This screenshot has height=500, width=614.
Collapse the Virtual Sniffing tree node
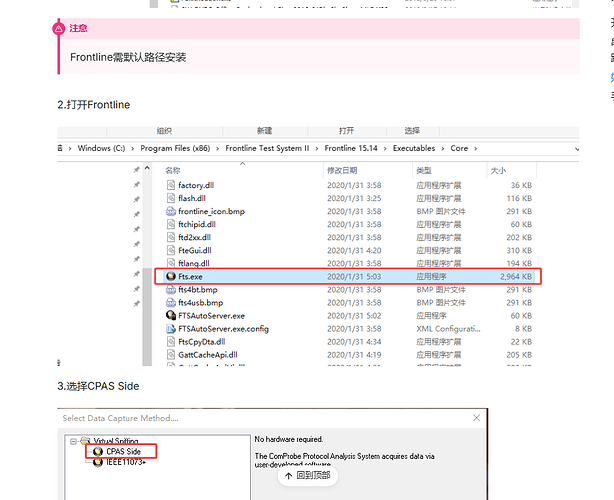click(73, 441)
